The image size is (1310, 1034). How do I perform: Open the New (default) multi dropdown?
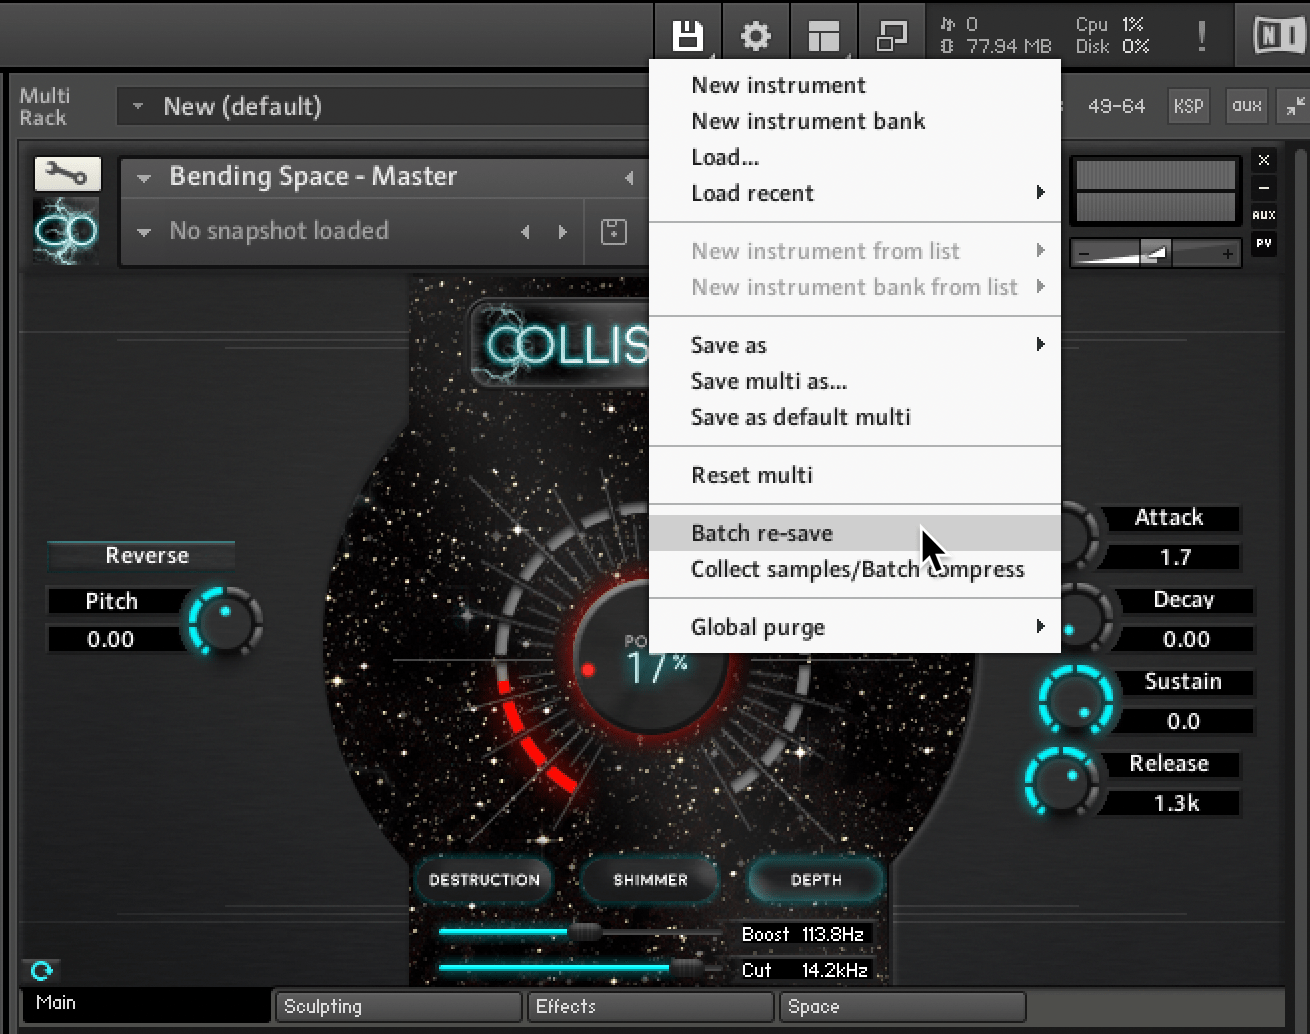tap(137, 106)
